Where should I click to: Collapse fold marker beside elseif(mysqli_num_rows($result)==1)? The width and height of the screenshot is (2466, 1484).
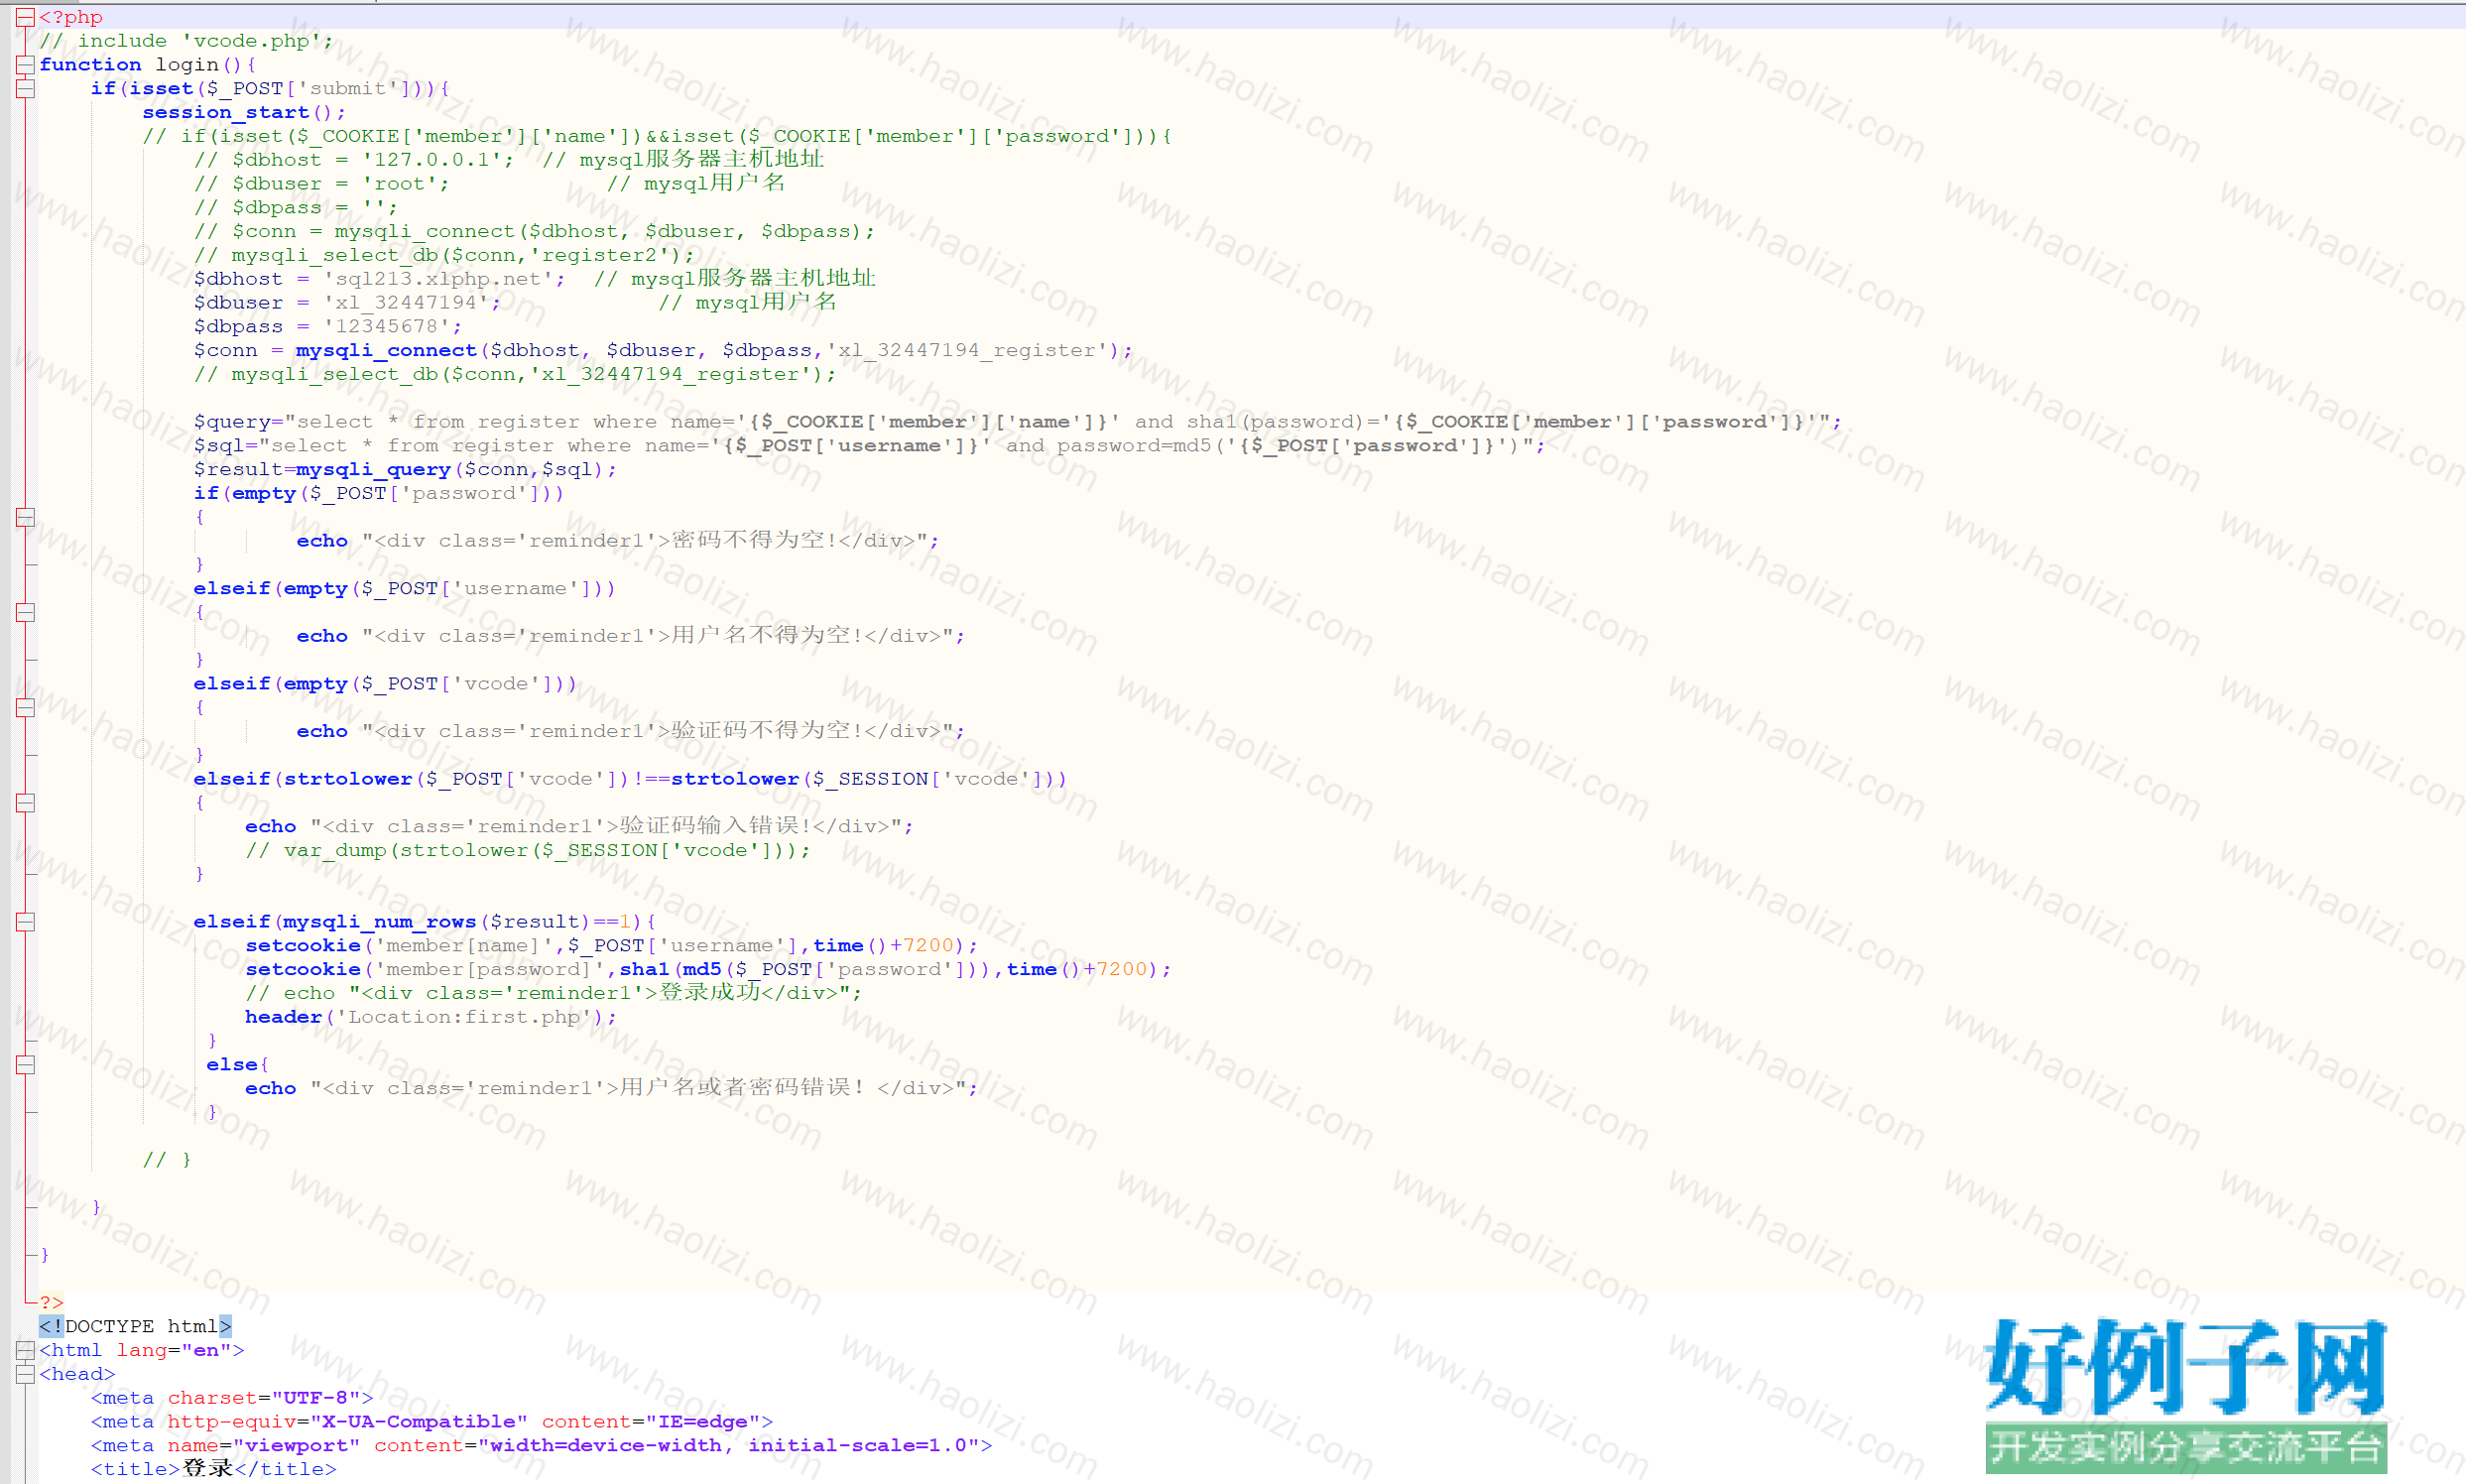(x=25, y=921)
